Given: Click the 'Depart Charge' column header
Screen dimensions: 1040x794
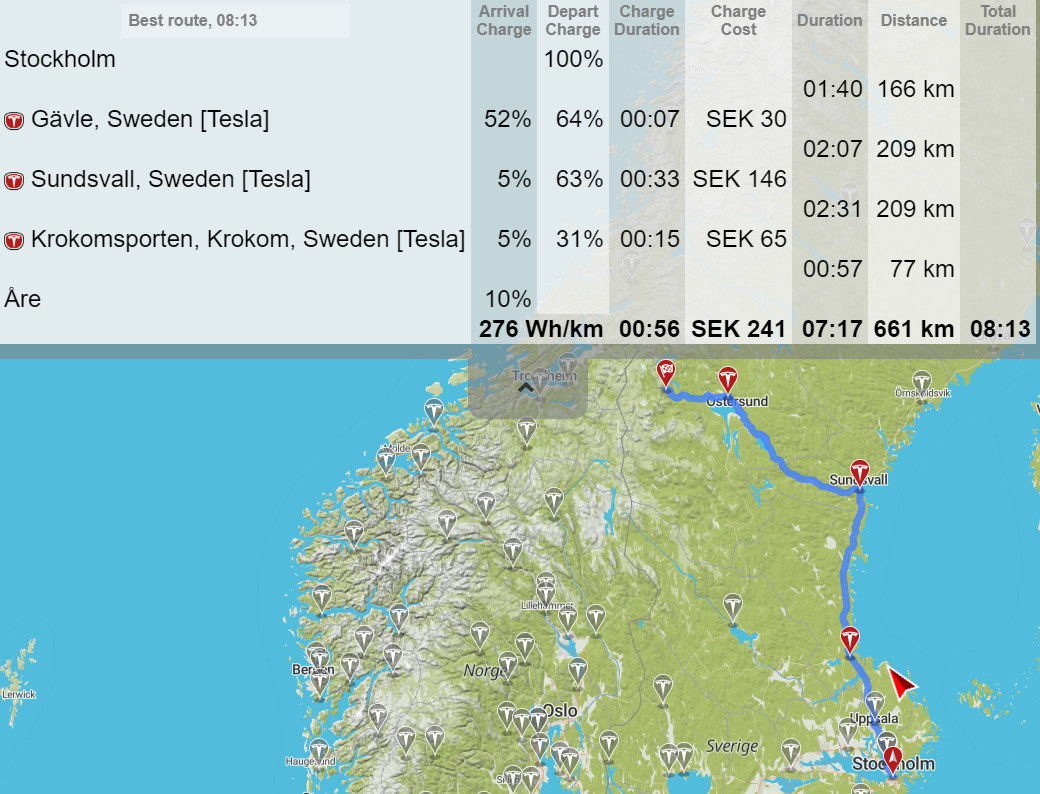Looking at the screenshot, I should tap(573, 21).
